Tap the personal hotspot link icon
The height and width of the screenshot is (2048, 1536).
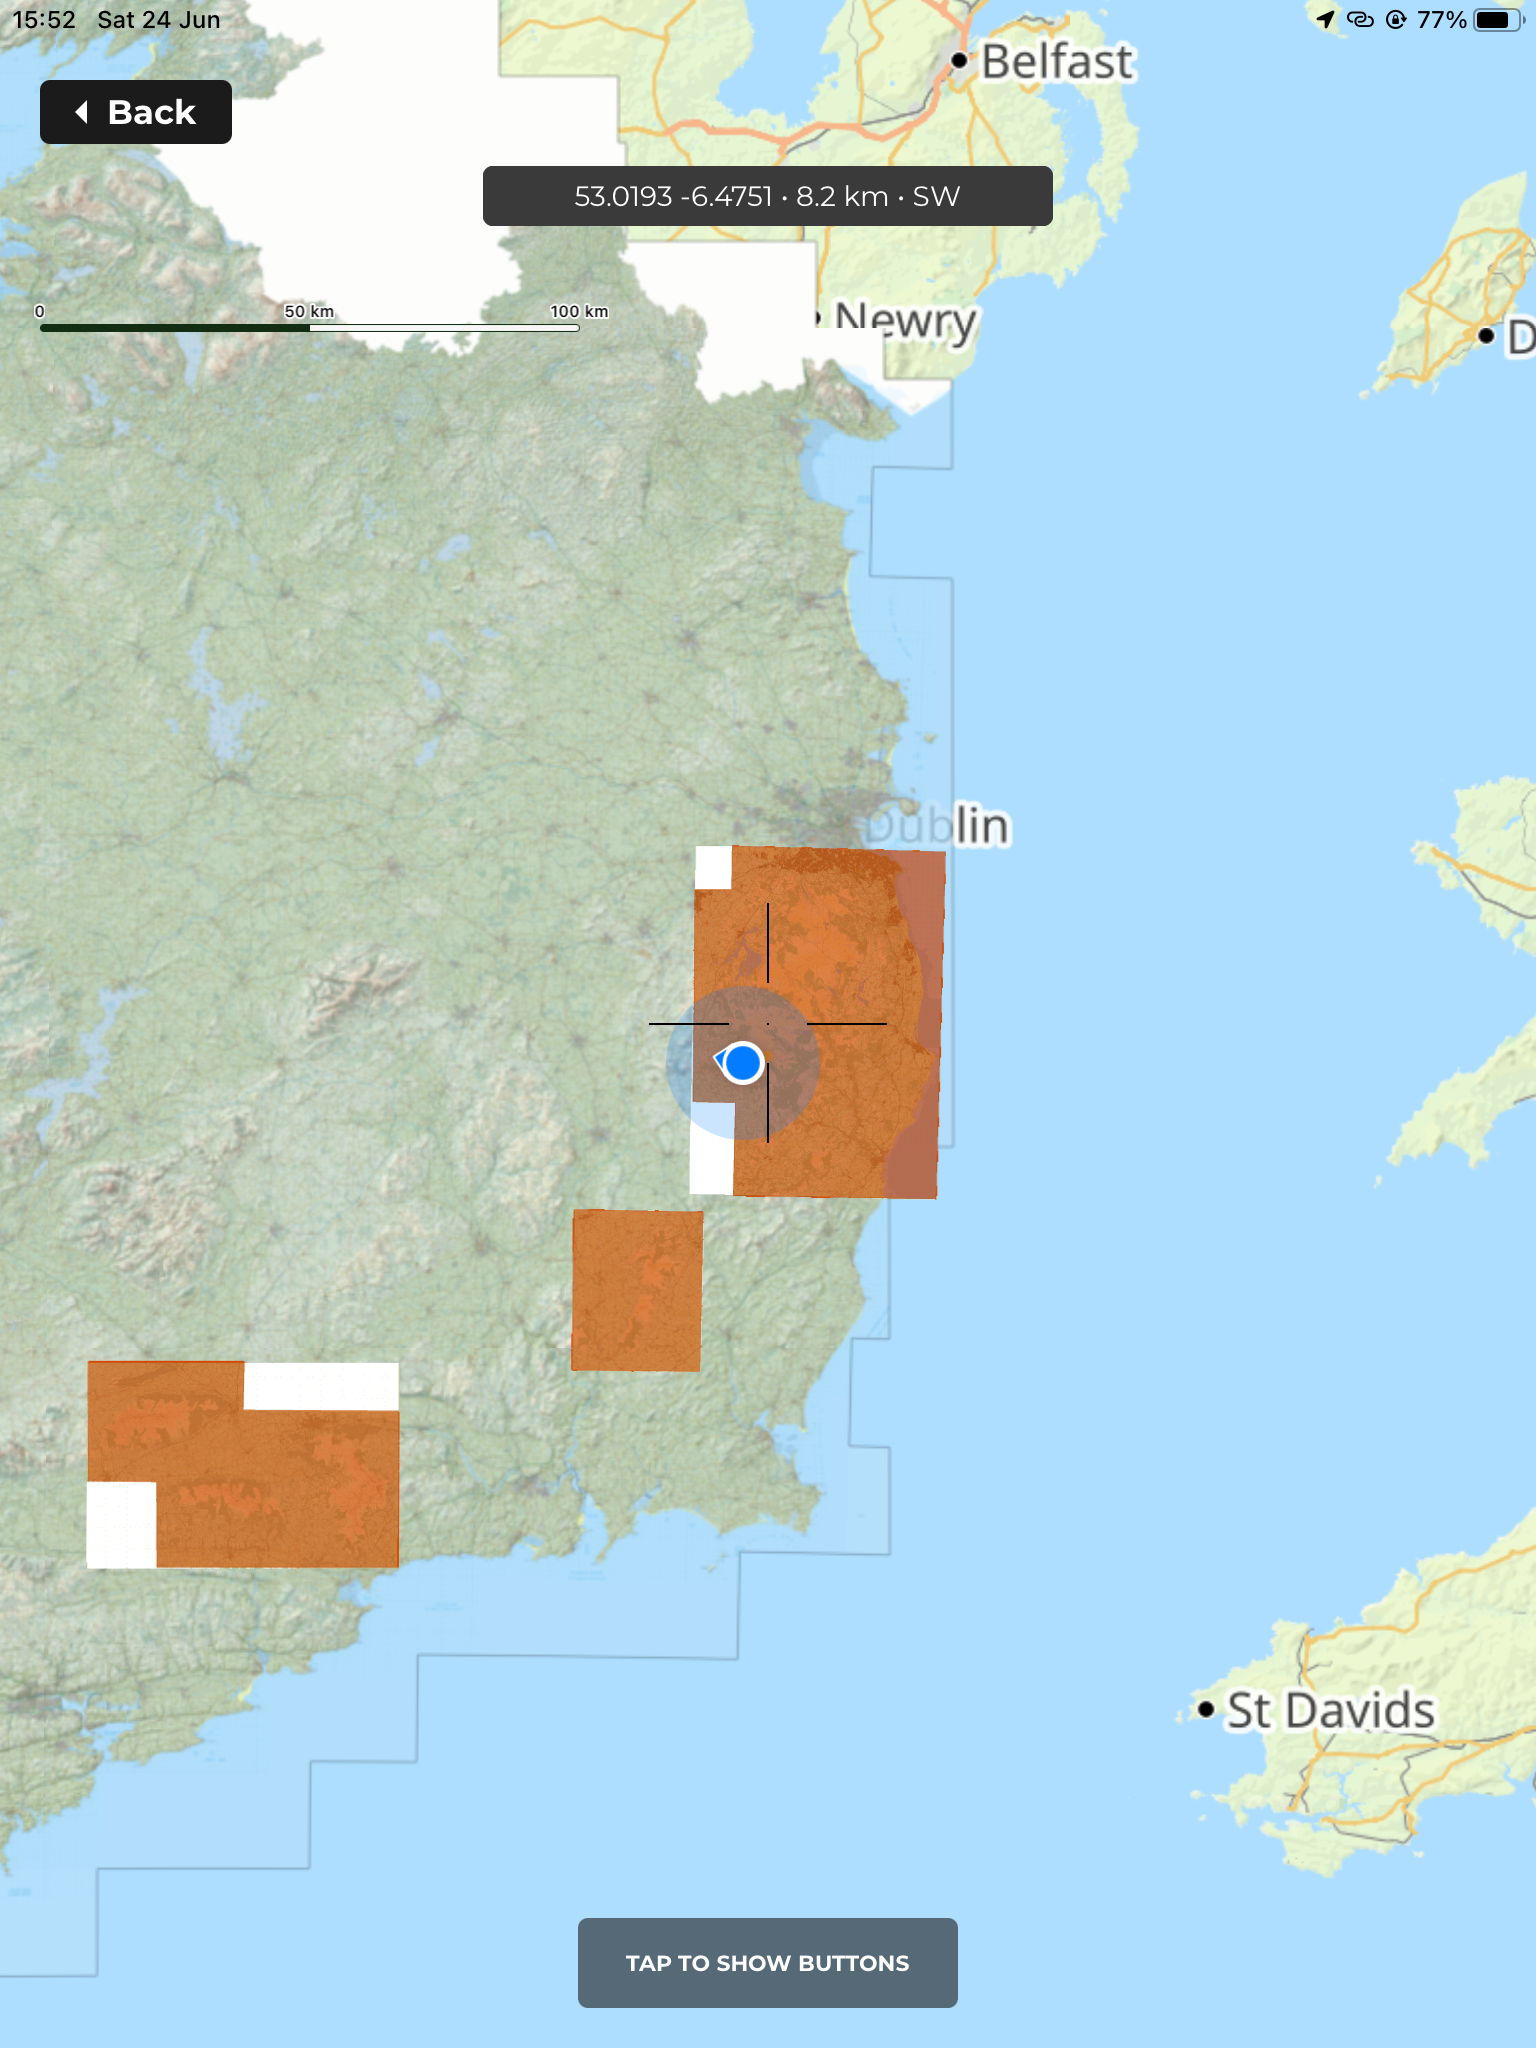[1360, 20]
